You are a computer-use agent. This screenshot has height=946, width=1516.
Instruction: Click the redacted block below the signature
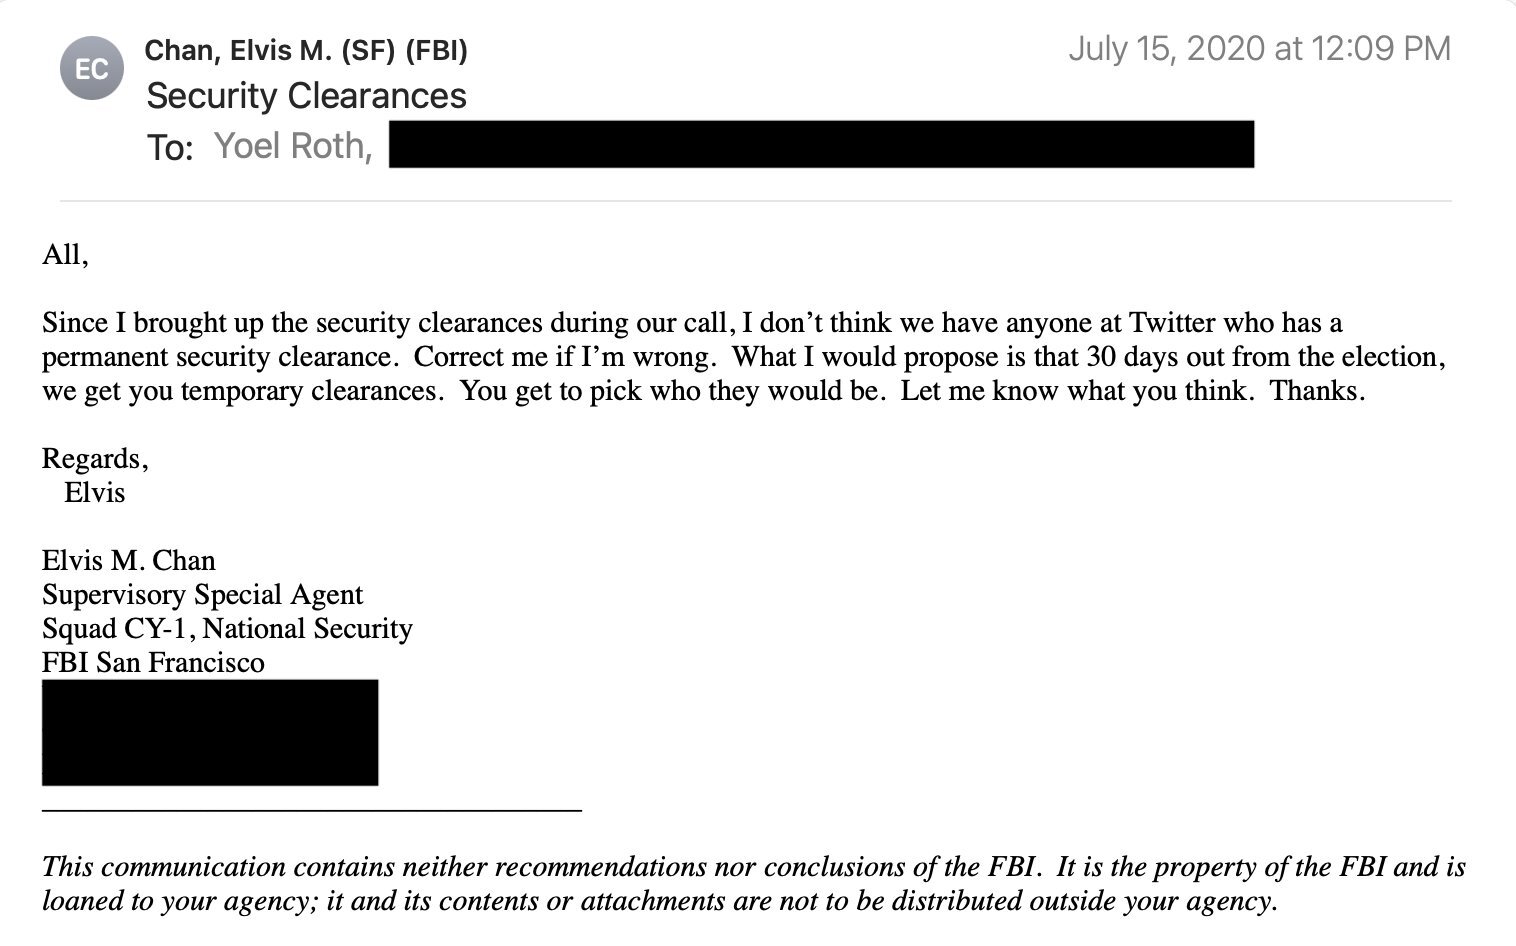tap(210, 732)
